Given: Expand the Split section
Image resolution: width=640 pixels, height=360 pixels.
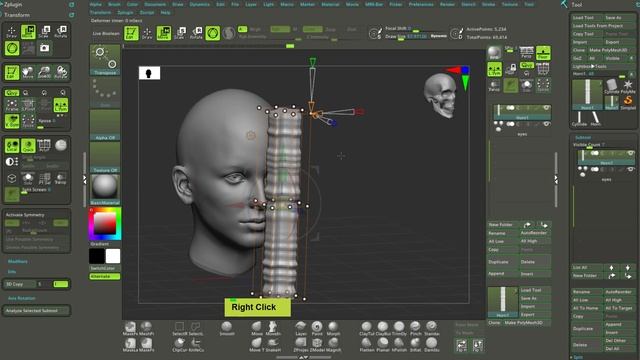Looking at the screenshot, I should 578,357.
